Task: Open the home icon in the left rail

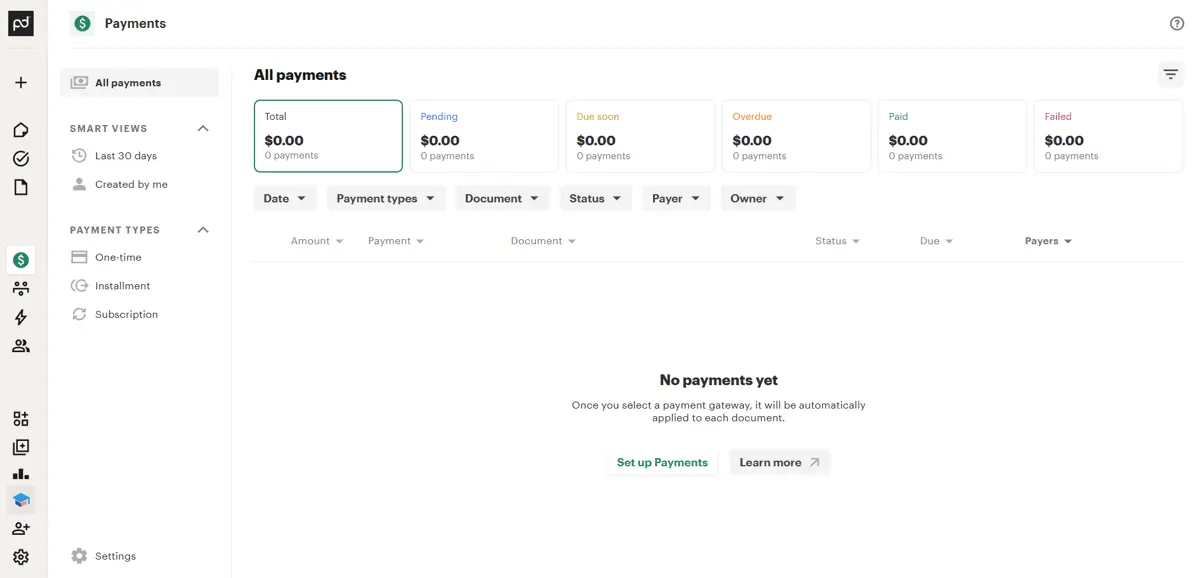Action: click(x=21, y=130)
